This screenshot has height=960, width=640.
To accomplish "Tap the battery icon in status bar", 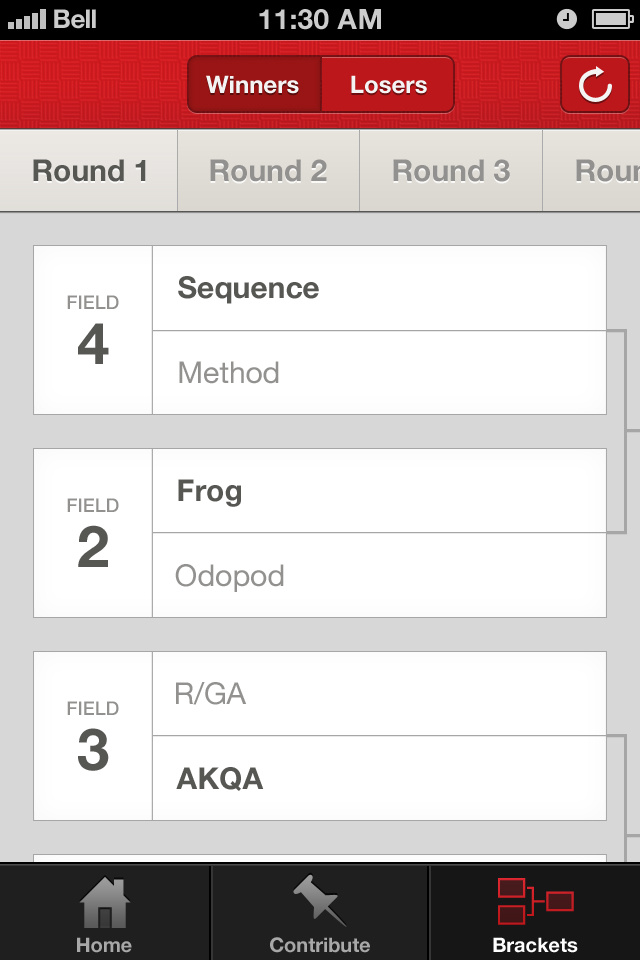I will 610,19.
